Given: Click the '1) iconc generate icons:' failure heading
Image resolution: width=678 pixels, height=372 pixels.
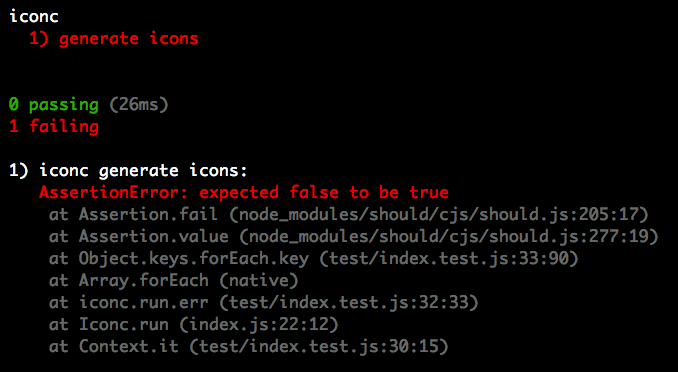Looking at the screenshot, I should pos(128,170).
